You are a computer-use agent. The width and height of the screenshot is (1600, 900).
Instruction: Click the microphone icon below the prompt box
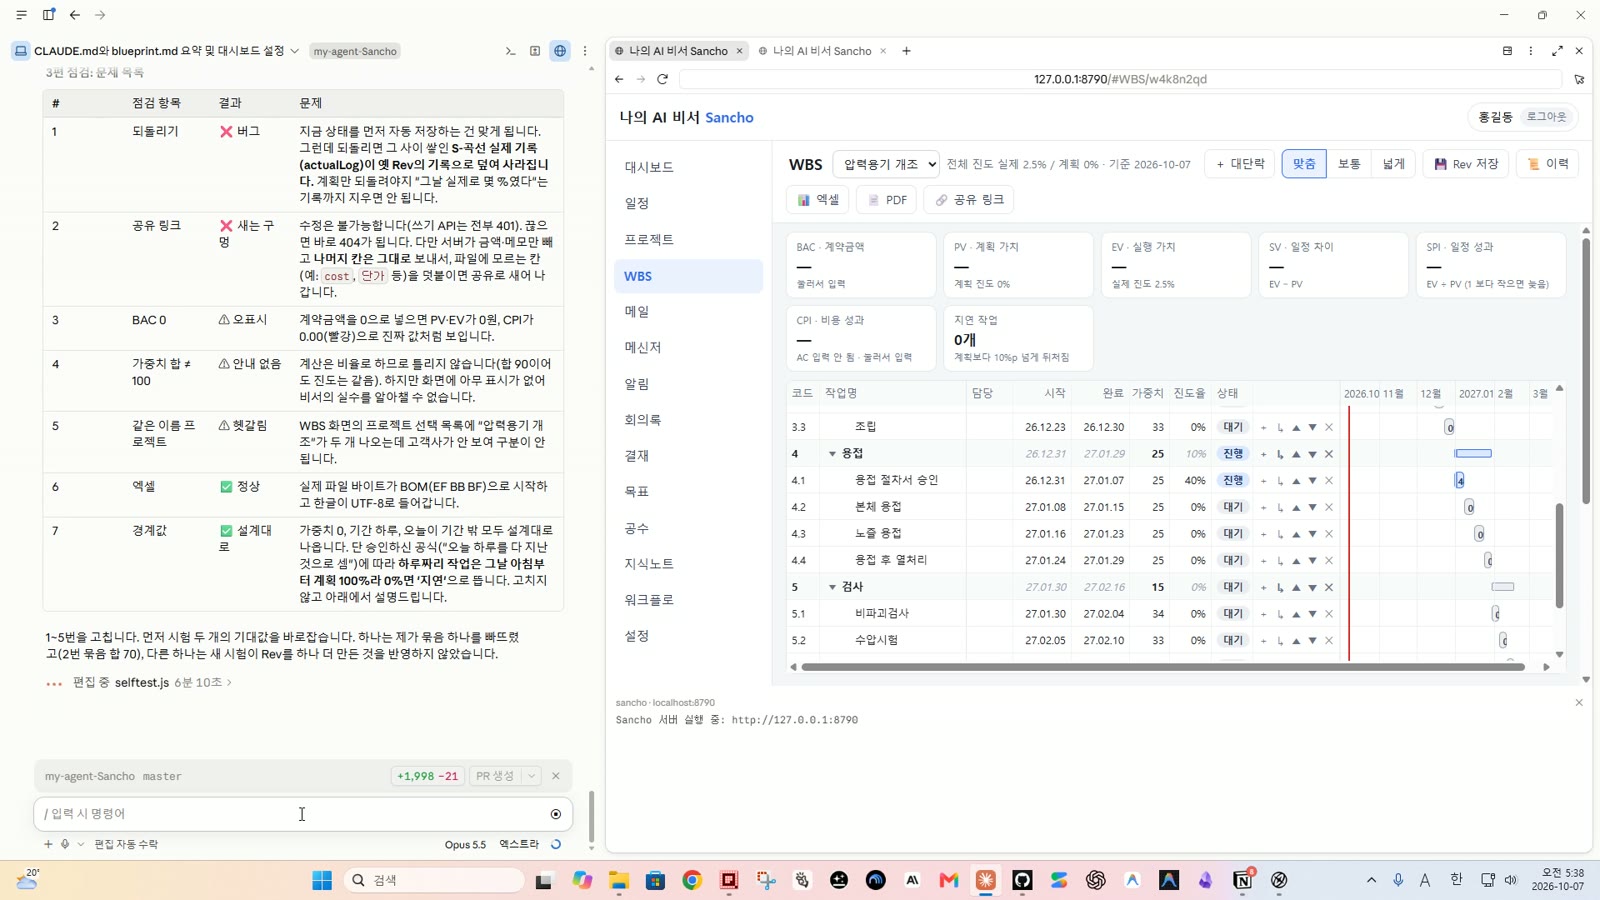click(65, 844)
